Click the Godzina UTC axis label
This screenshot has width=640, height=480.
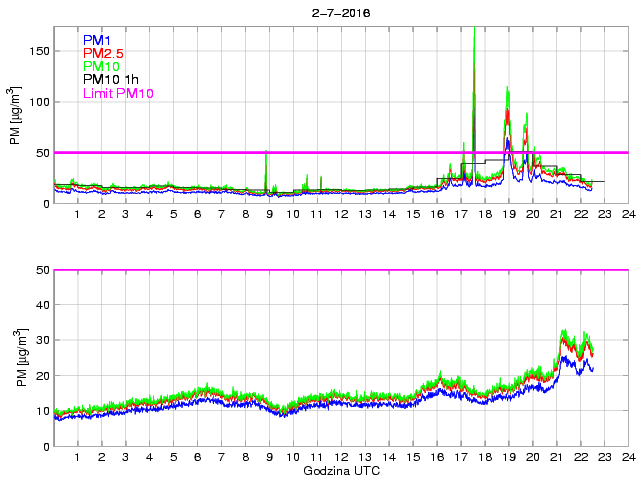pyautogui.click(x=340, y=470)
